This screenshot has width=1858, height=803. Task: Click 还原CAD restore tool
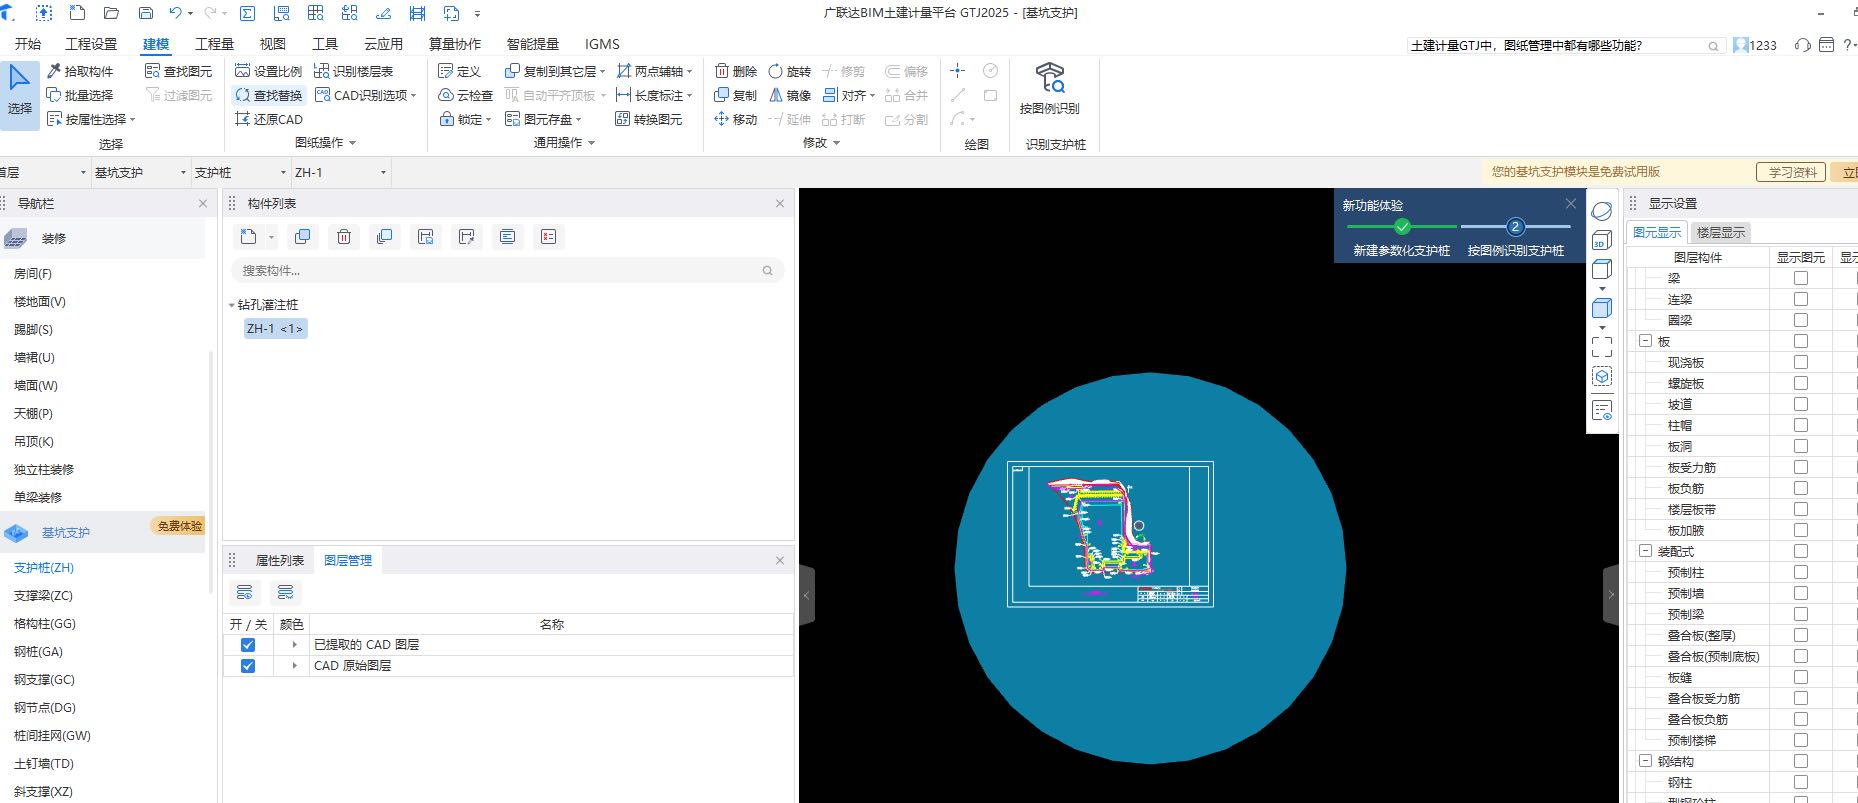(268, 119)
